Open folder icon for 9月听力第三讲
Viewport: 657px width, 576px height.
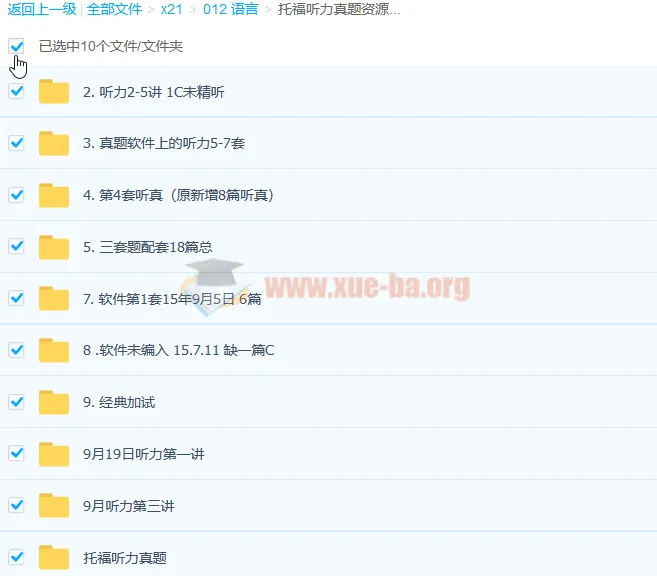[54, 506]
